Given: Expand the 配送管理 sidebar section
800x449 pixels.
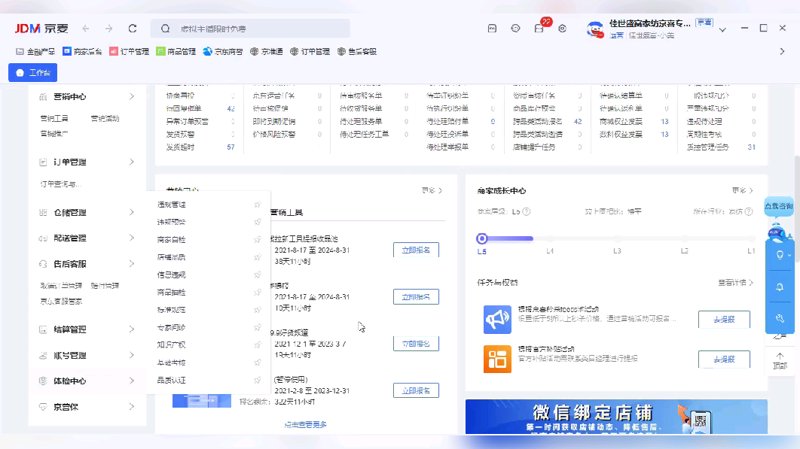Looking at the screenshot, I should (132, 238).
